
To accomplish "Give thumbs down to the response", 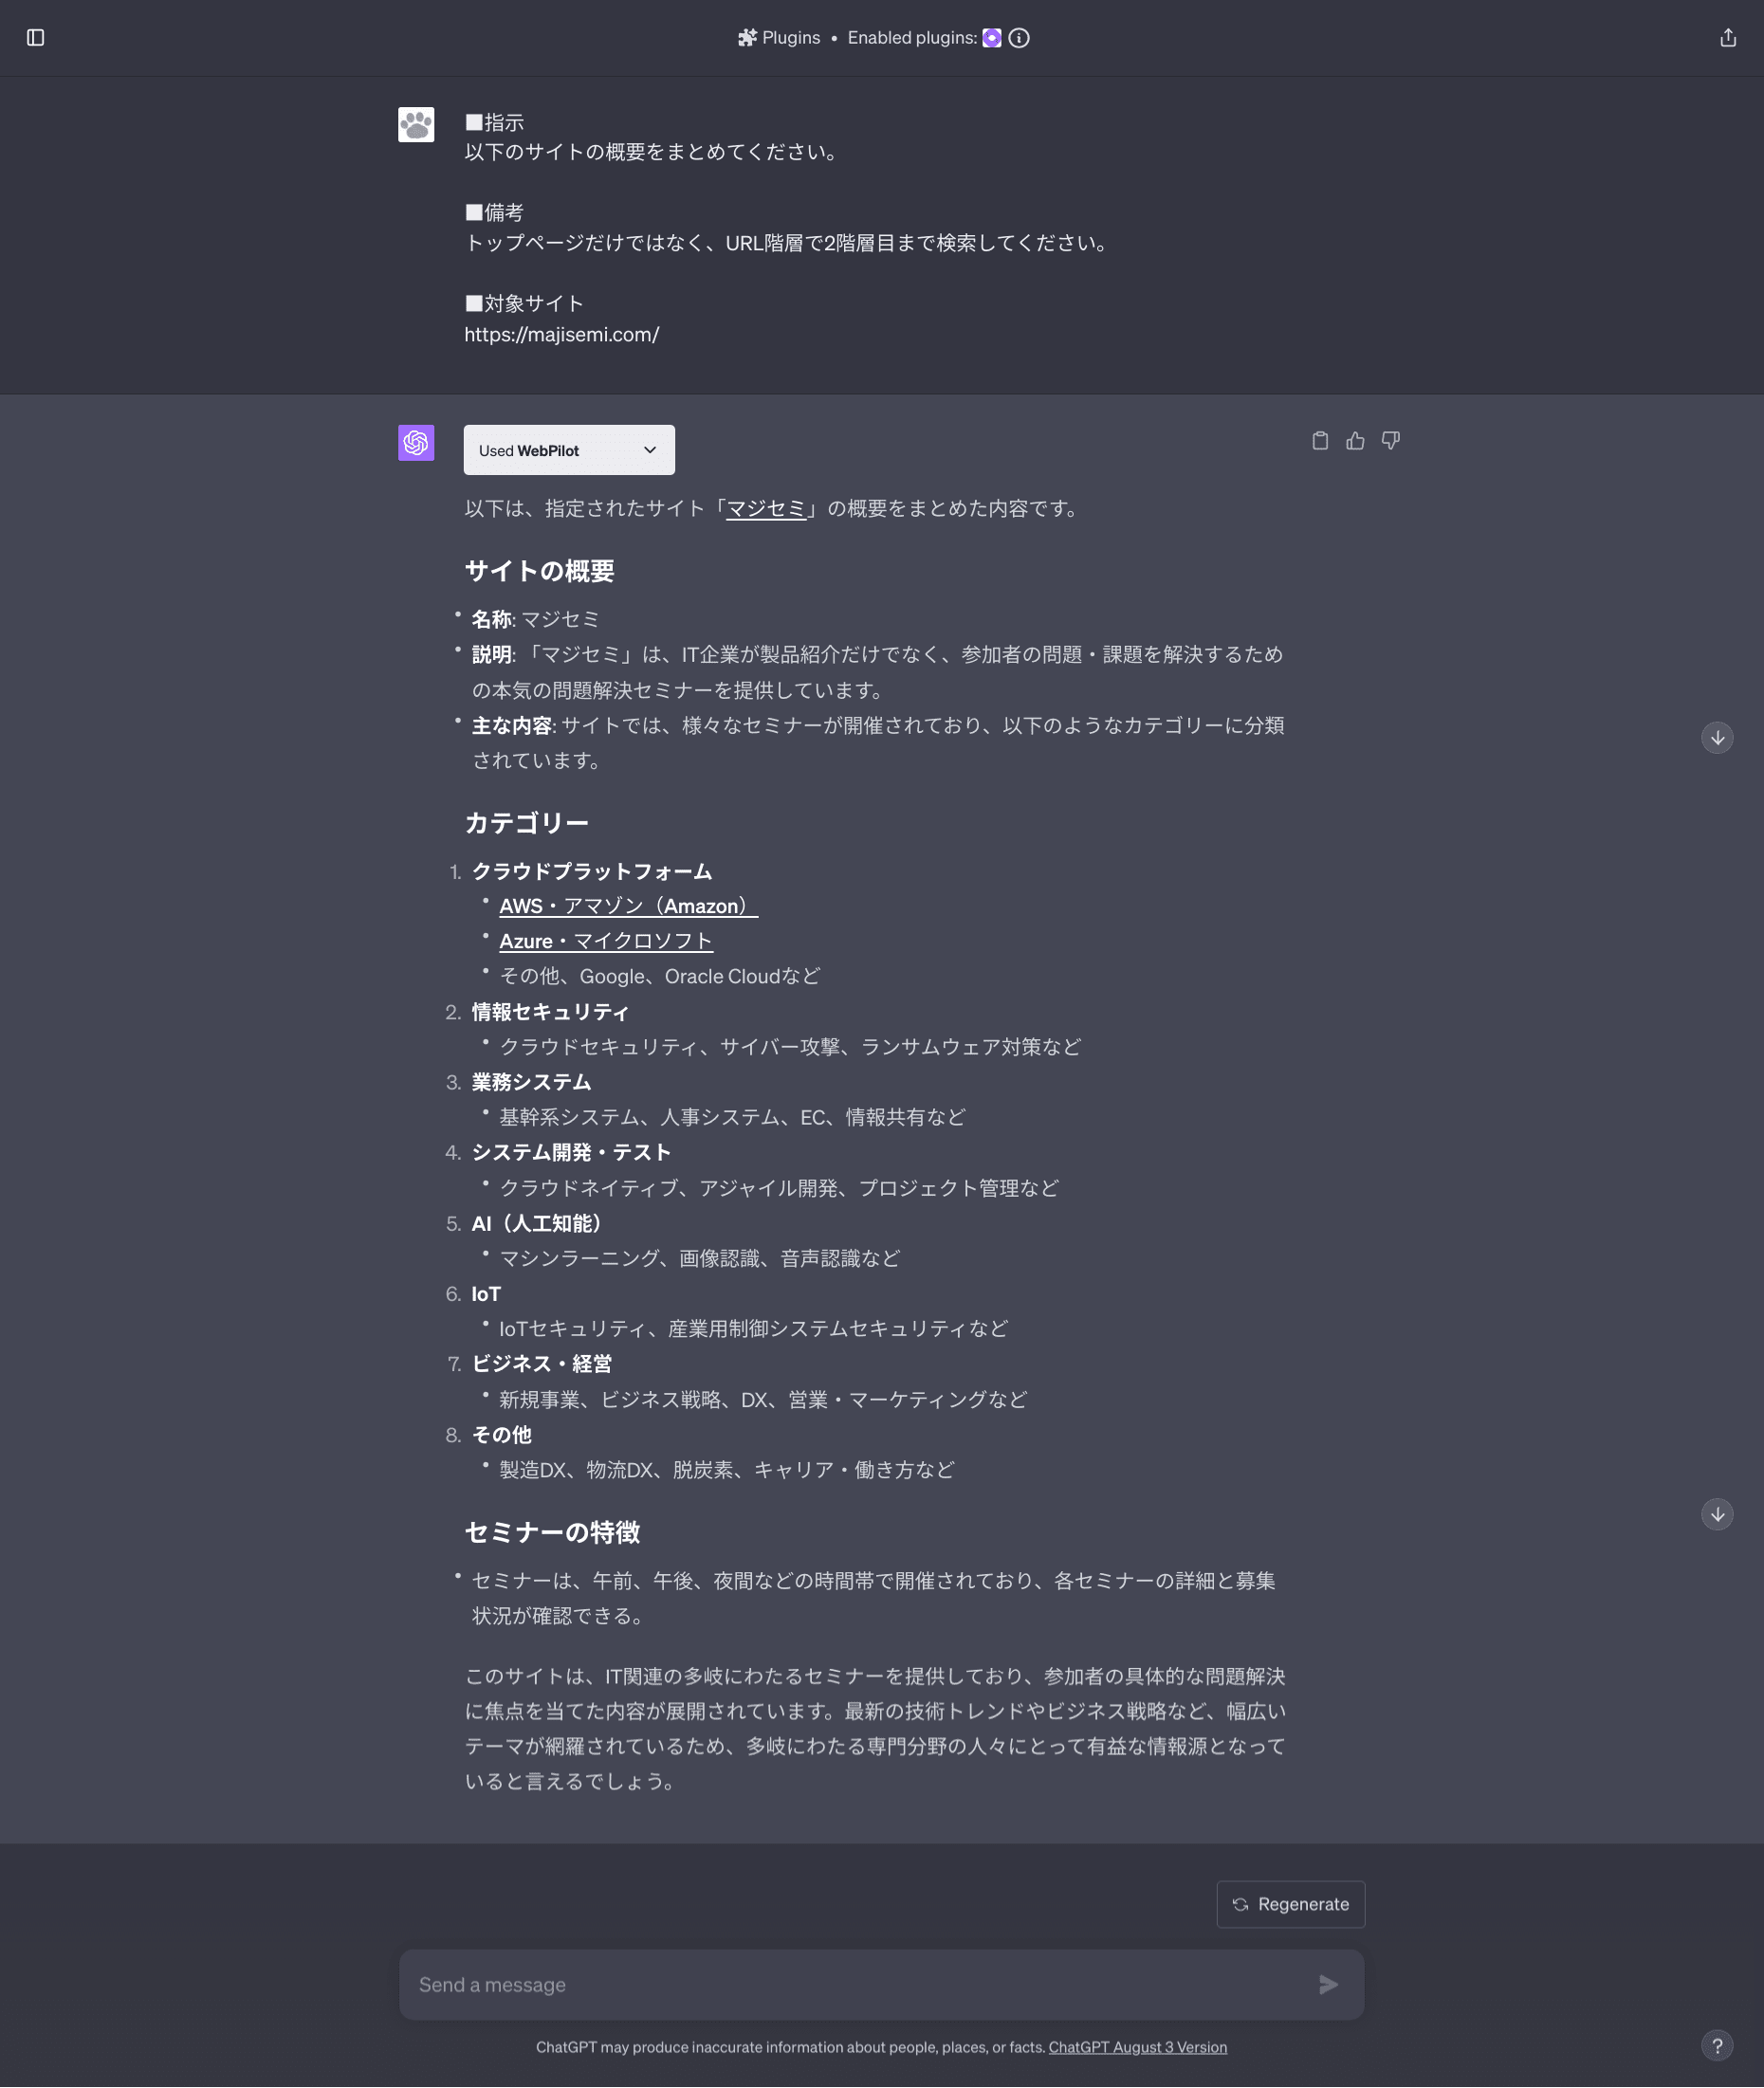I will 1390,441.
